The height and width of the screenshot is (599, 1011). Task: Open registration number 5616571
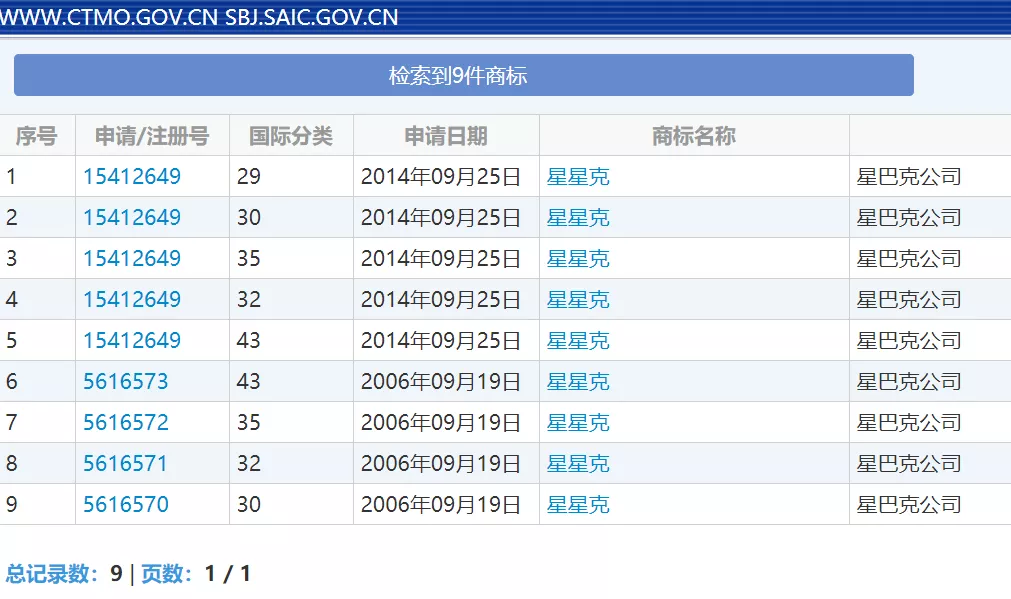coord(126,464)
